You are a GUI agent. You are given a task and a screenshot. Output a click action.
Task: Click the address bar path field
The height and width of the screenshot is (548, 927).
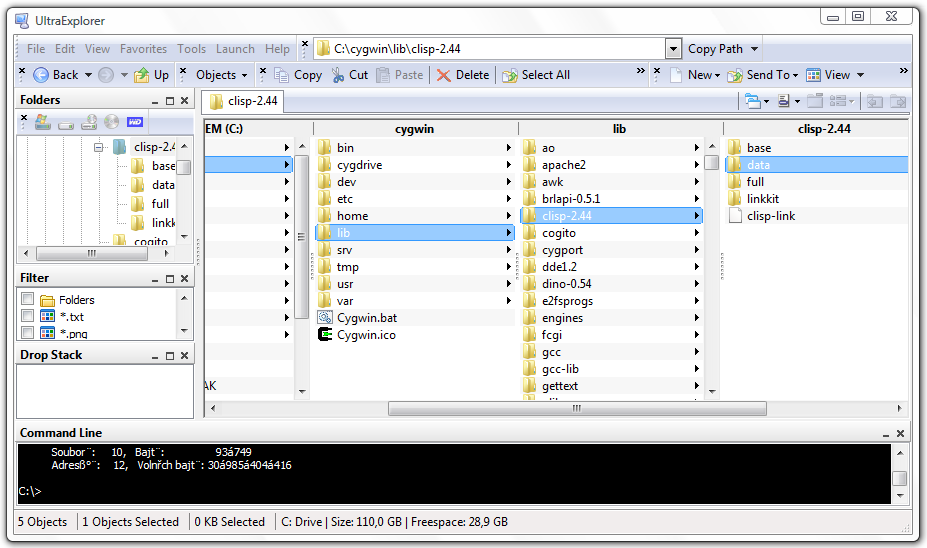click(490, 49)
